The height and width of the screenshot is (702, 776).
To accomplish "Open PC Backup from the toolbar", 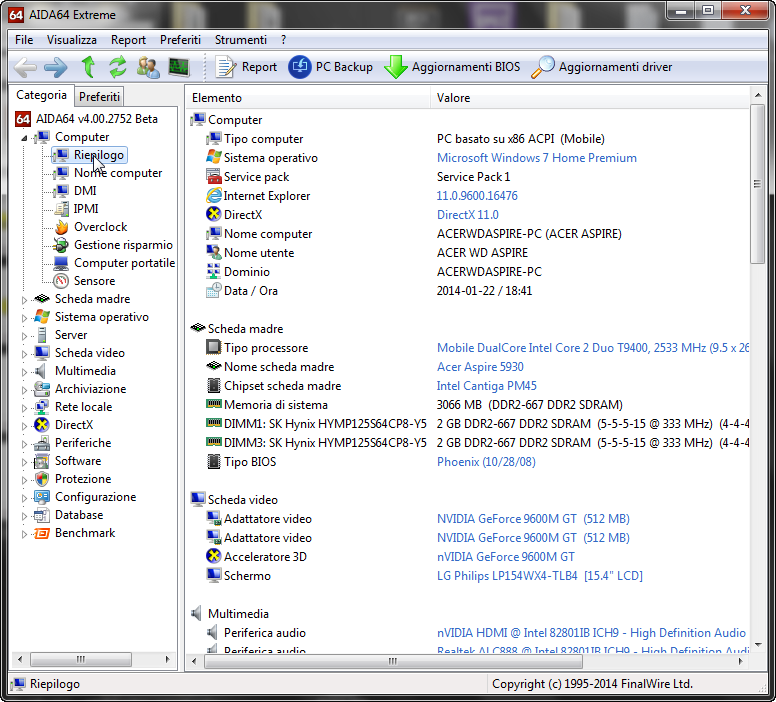I will coord(331,67).
